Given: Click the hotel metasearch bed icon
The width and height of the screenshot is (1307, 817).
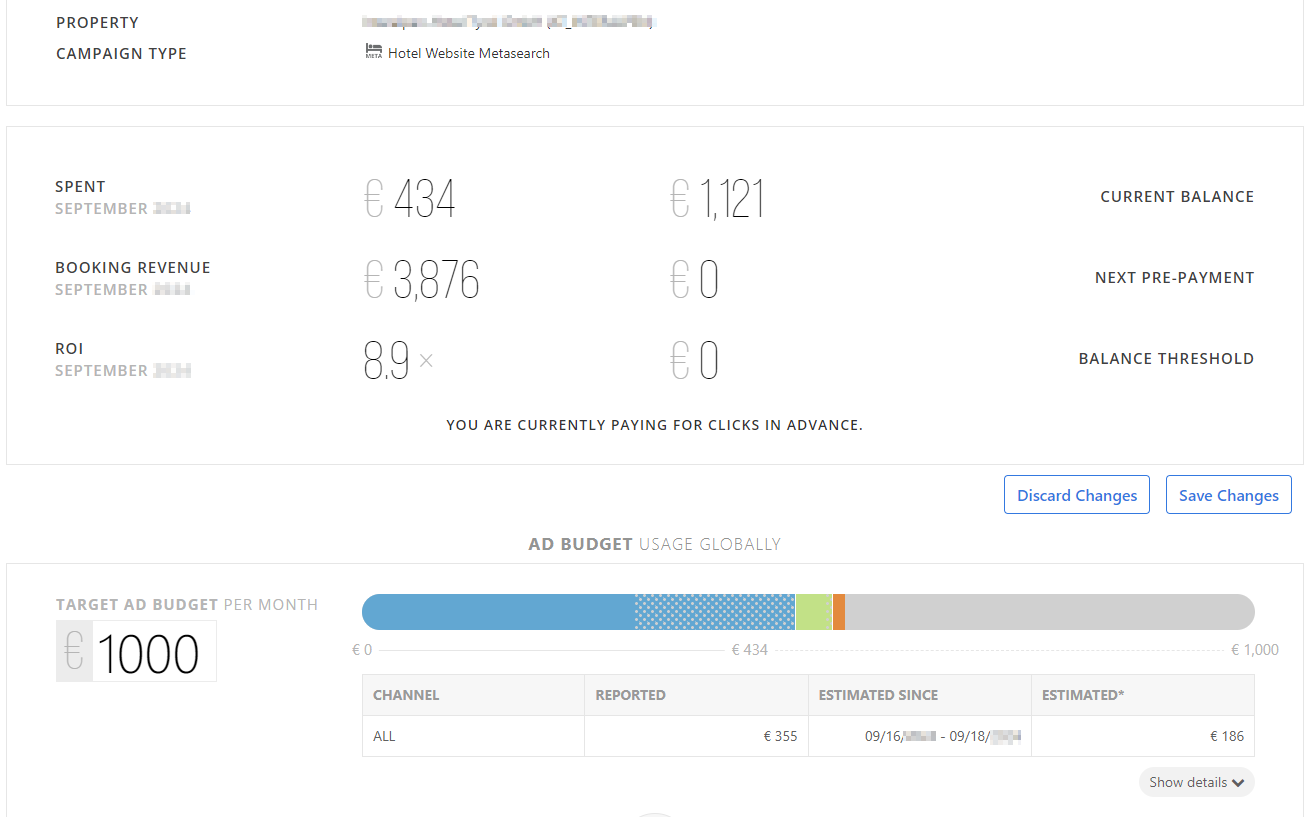Looking at the screenshot, I should click(374, 52).
